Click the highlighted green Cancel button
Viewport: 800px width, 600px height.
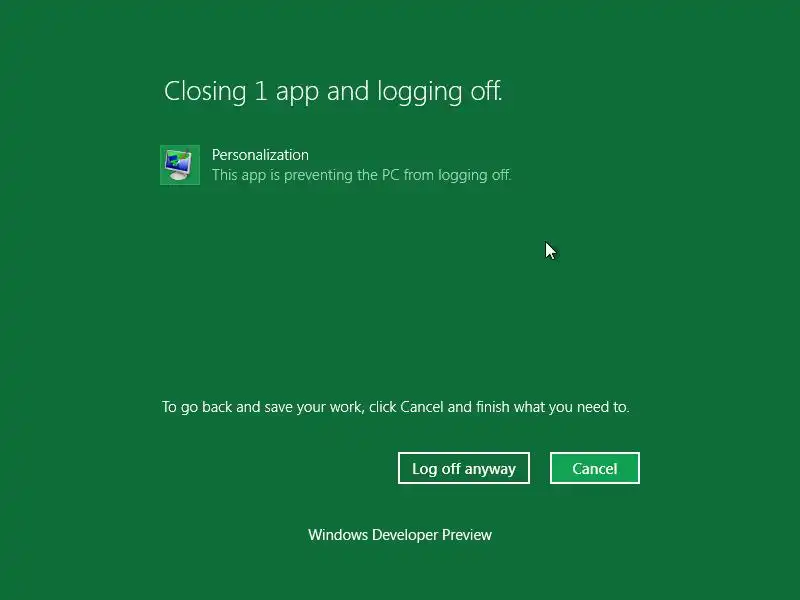pos(595,468)
